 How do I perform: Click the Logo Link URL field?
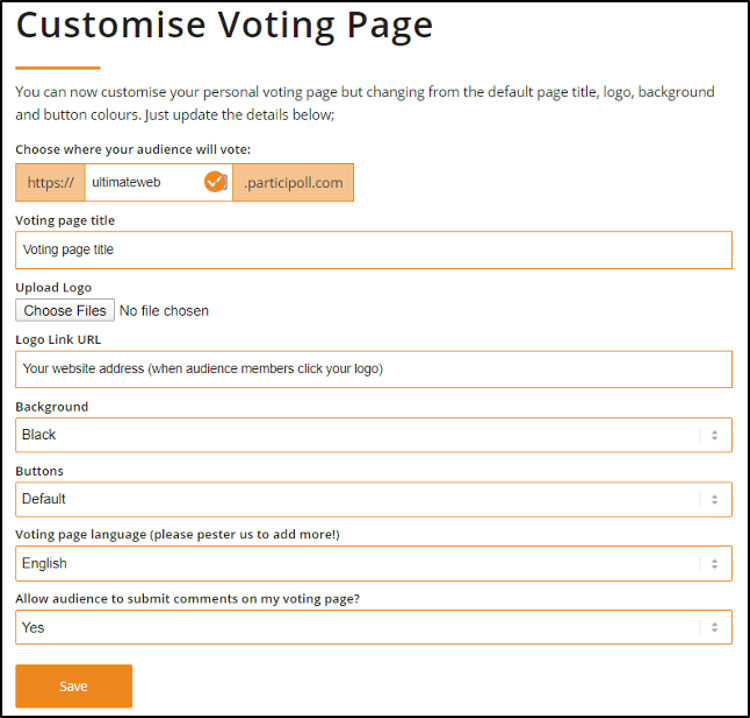pyautogui.click(x=374, y=369)
